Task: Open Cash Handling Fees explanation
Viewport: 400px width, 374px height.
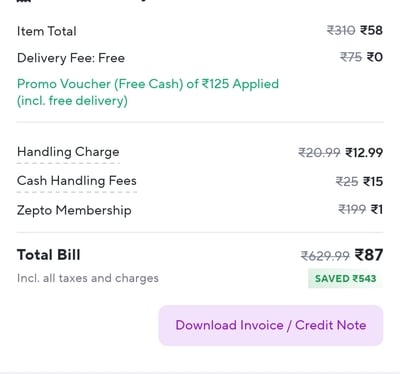Action: (77, 181)
